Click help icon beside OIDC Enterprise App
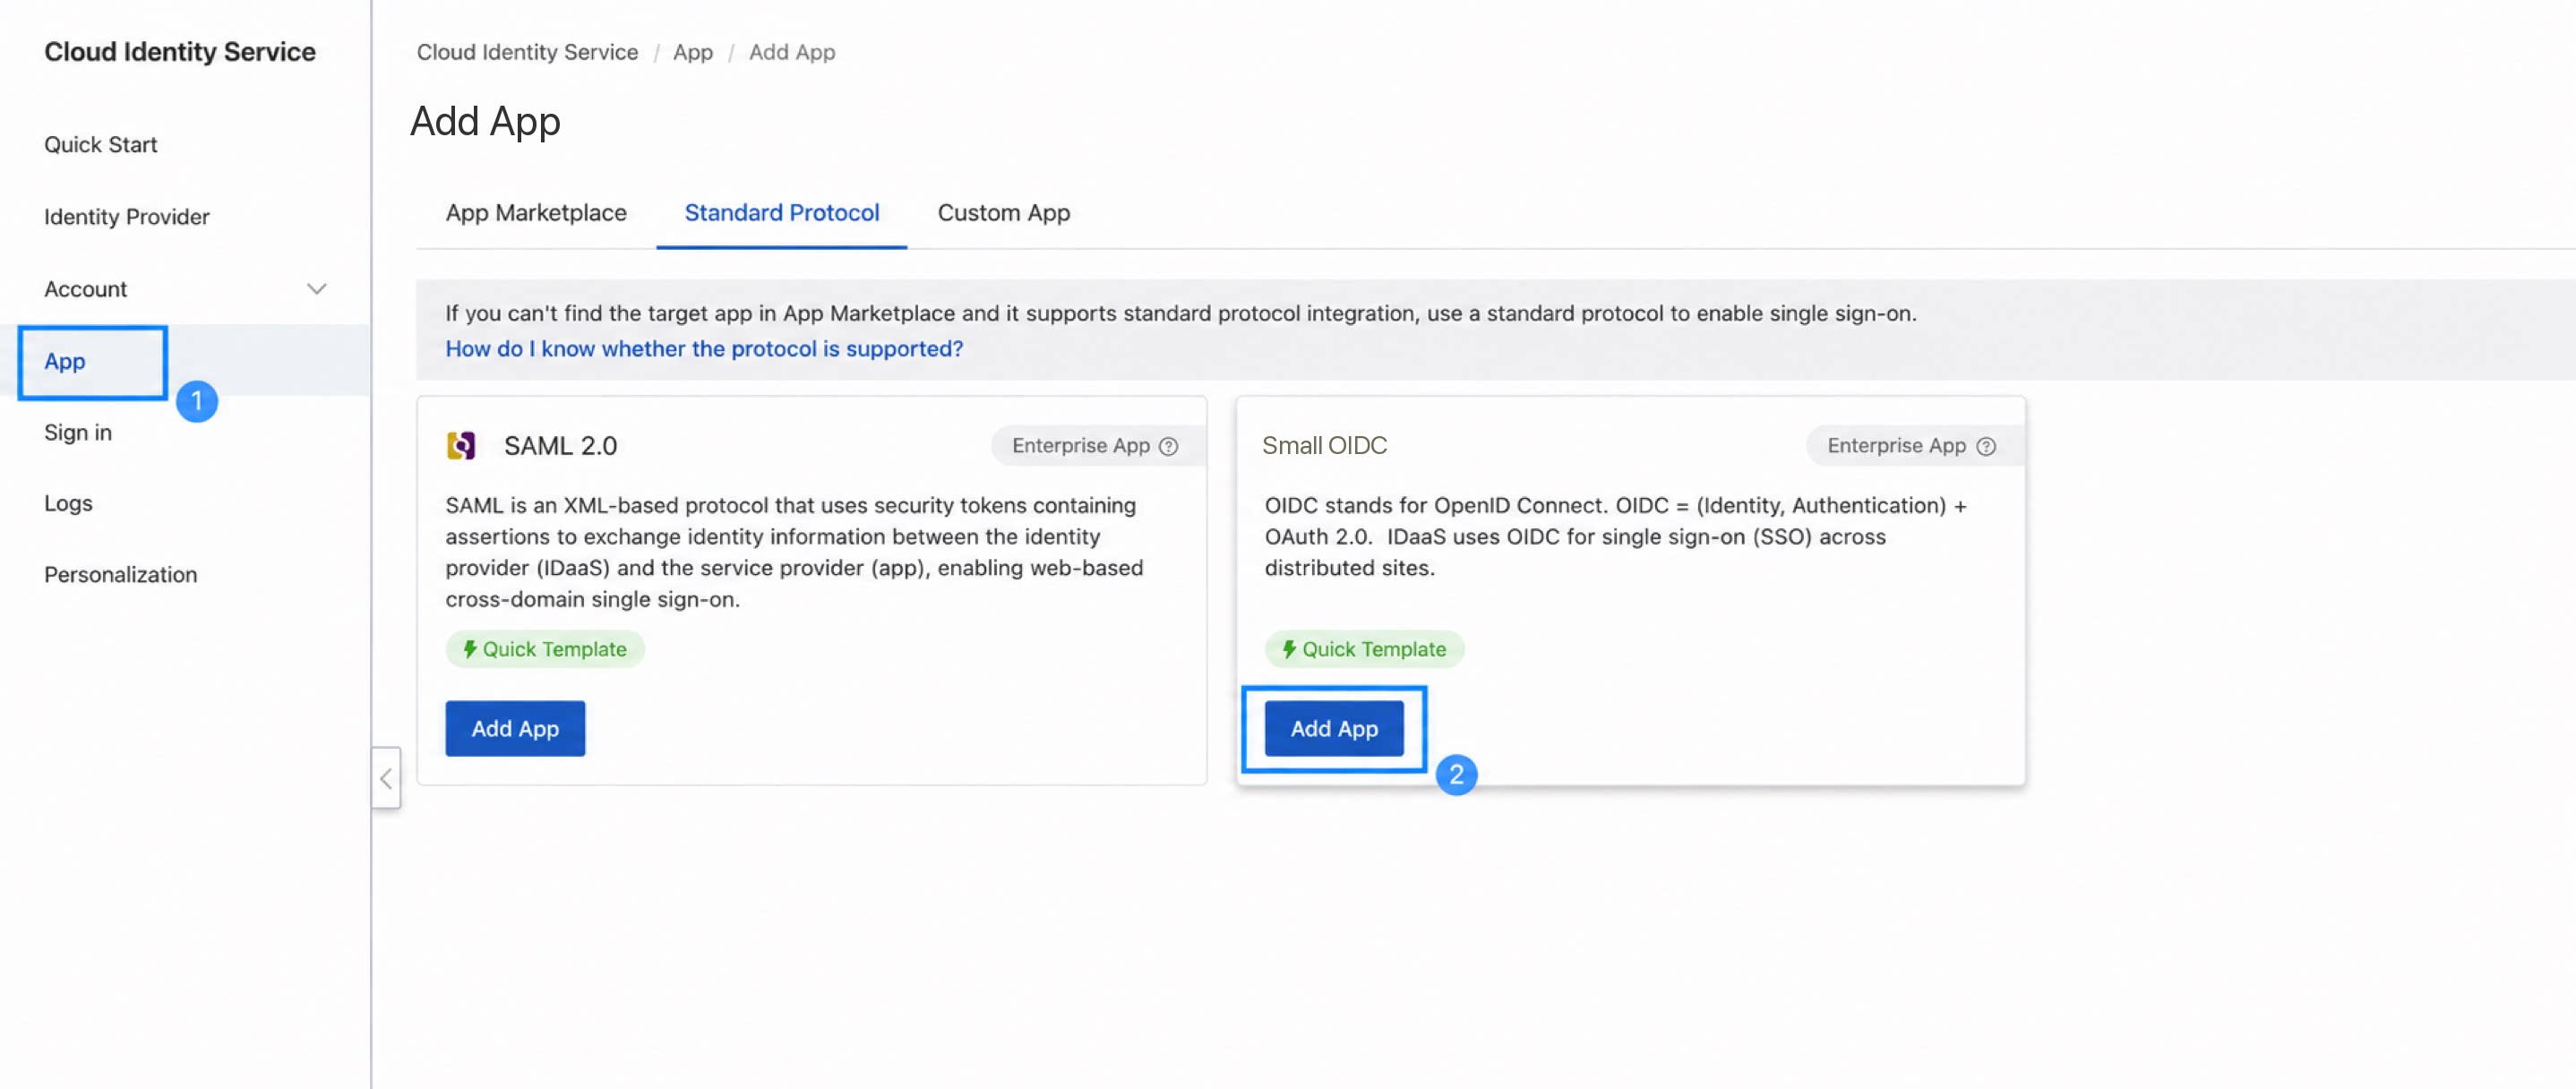2576x1089 pixels. [x=1986, y=446]
